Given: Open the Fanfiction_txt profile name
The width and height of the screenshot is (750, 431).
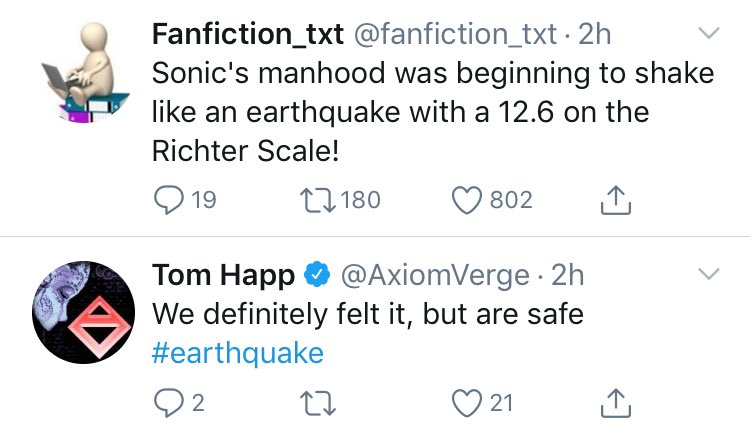Looking at the screenshot, I should pyautogui.click(x=245, y=35).
